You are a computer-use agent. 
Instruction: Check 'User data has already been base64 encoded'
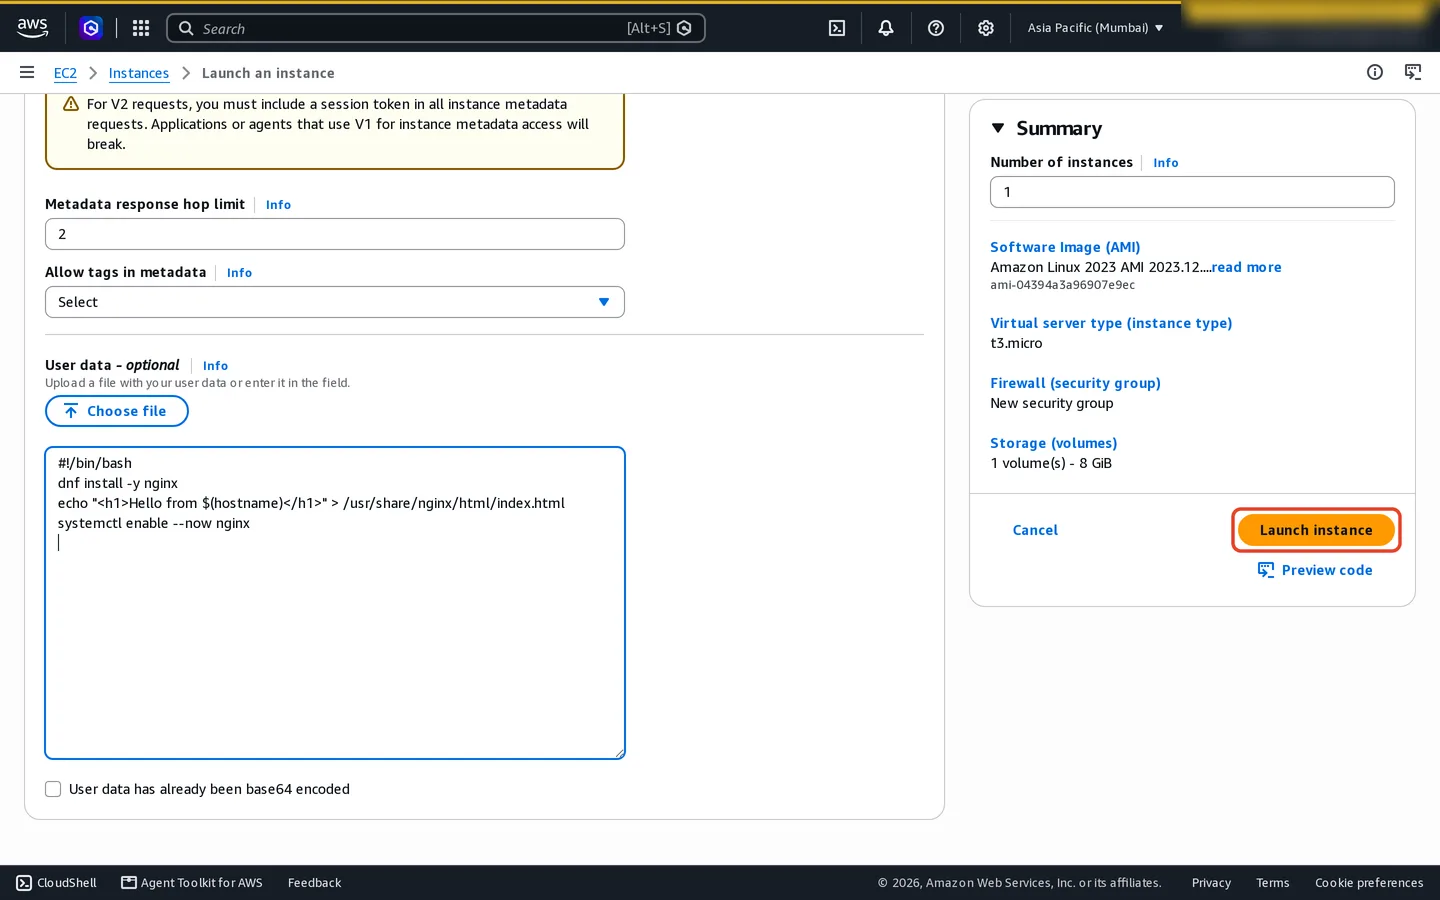[53, 789]
